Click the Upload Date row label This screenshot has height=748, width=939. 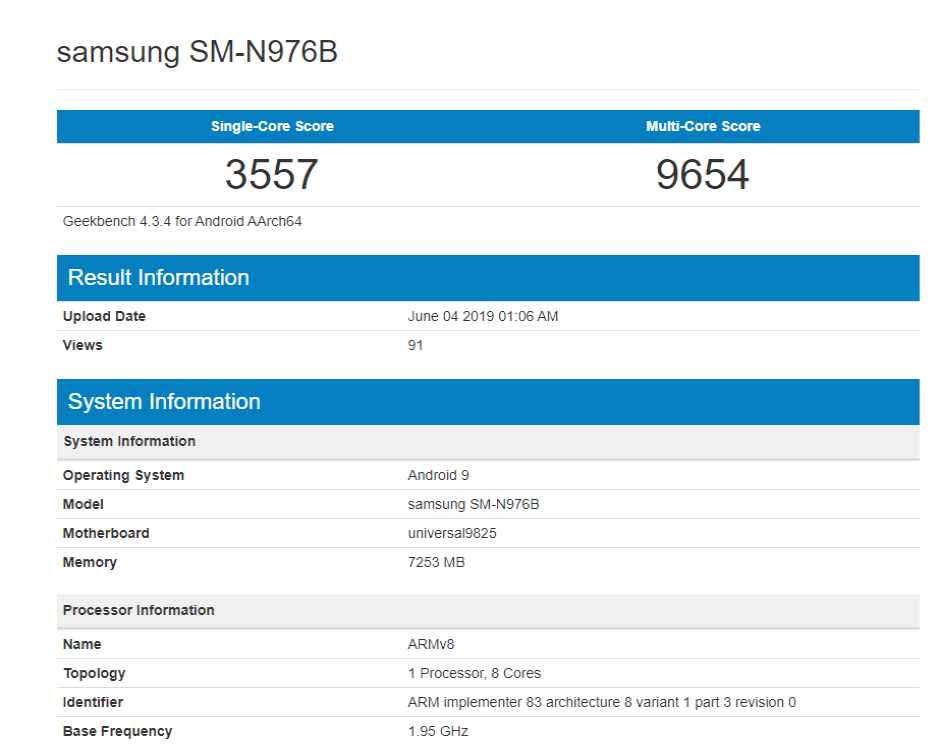click(104, 316)
